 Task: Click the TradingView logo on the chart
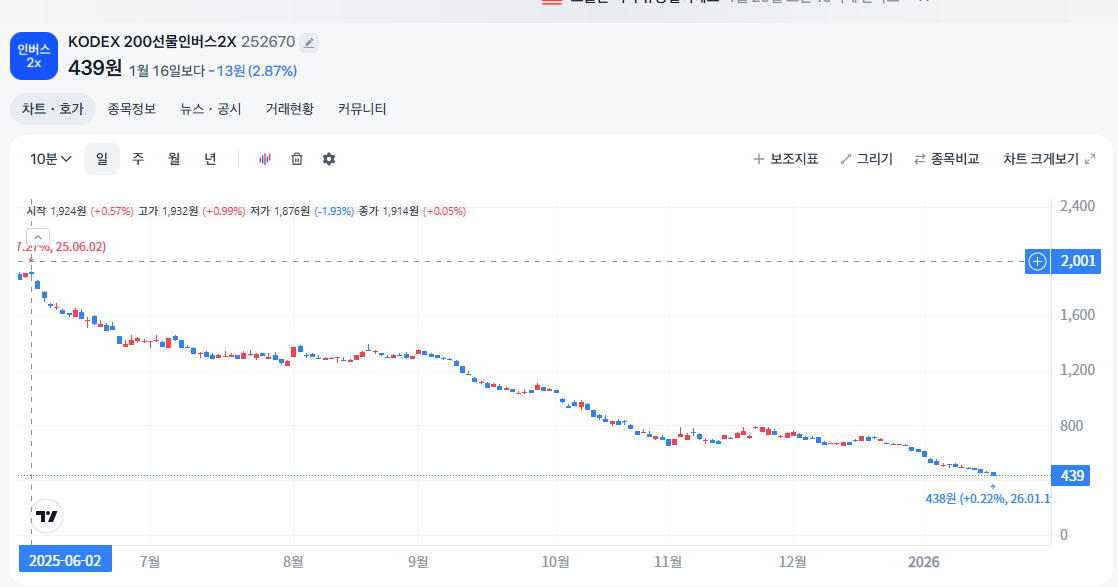46,516
